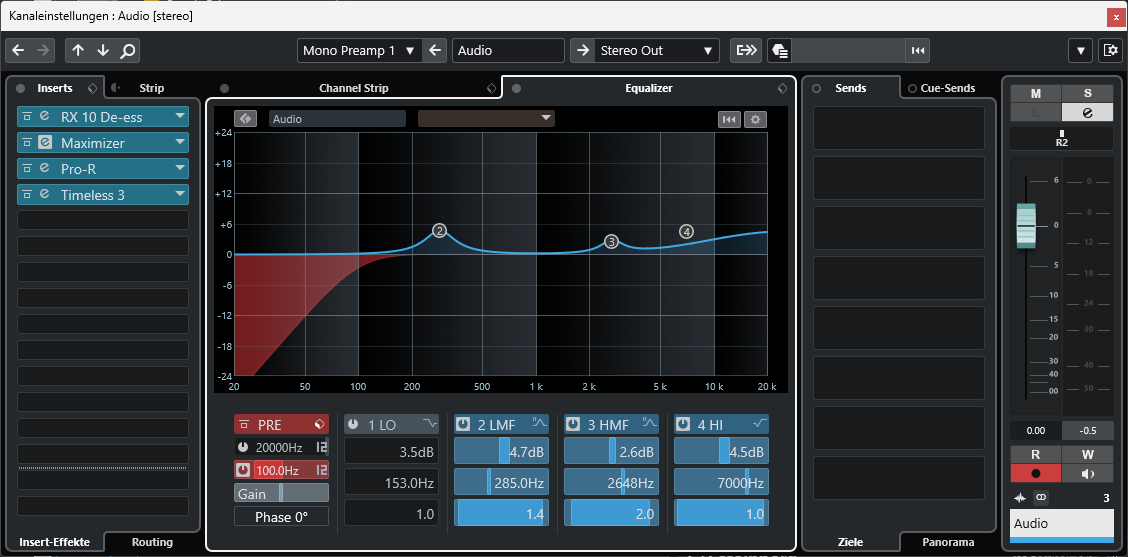Screen dimensions: 1128x557
Task: Solo channel with the S button
Action: click(x=1088, y=93)
